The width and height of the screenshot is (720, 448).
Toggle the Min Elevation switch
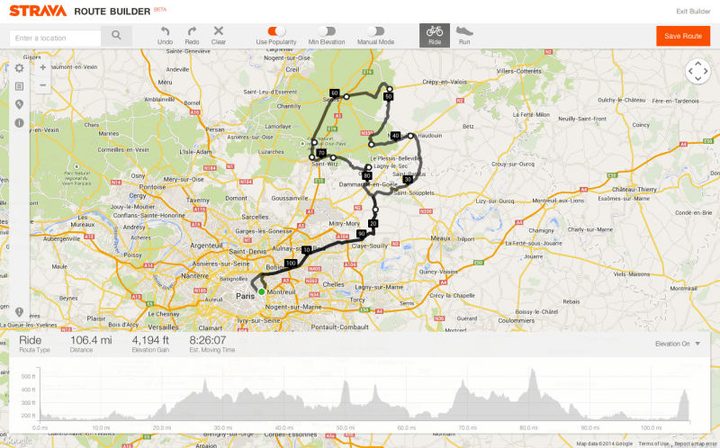point(327,31)
